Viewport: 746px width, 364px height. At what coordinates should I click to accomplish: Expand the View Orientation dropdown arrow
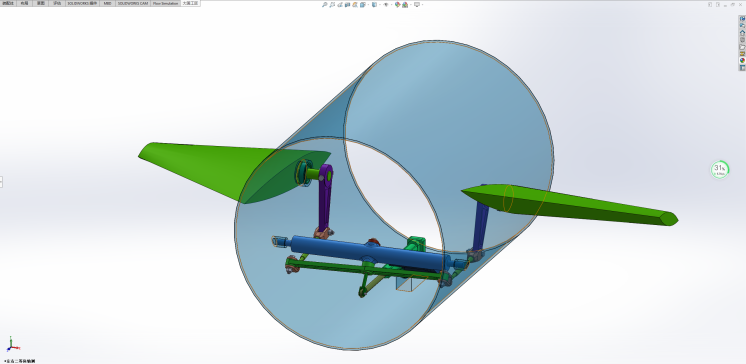pos(368,5)
